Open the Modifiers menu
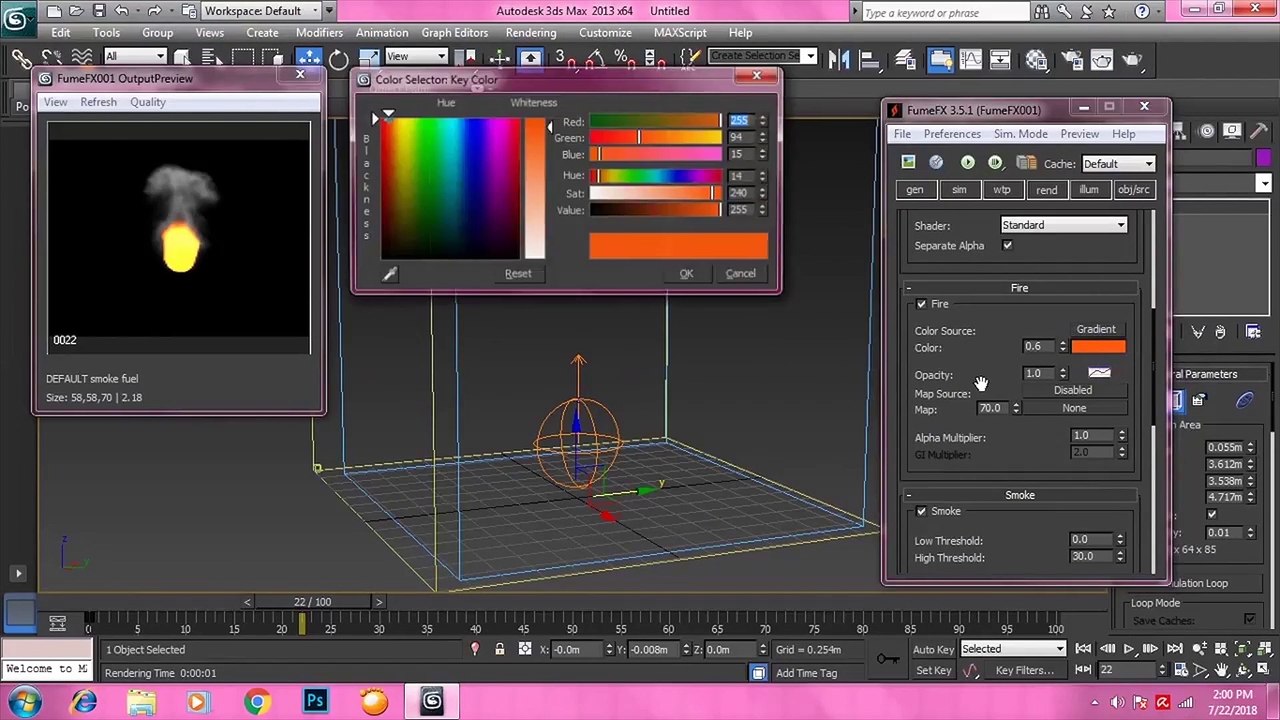Viewport: 1280px width, 720px height. pyautogui.click(x=319, y=33)
